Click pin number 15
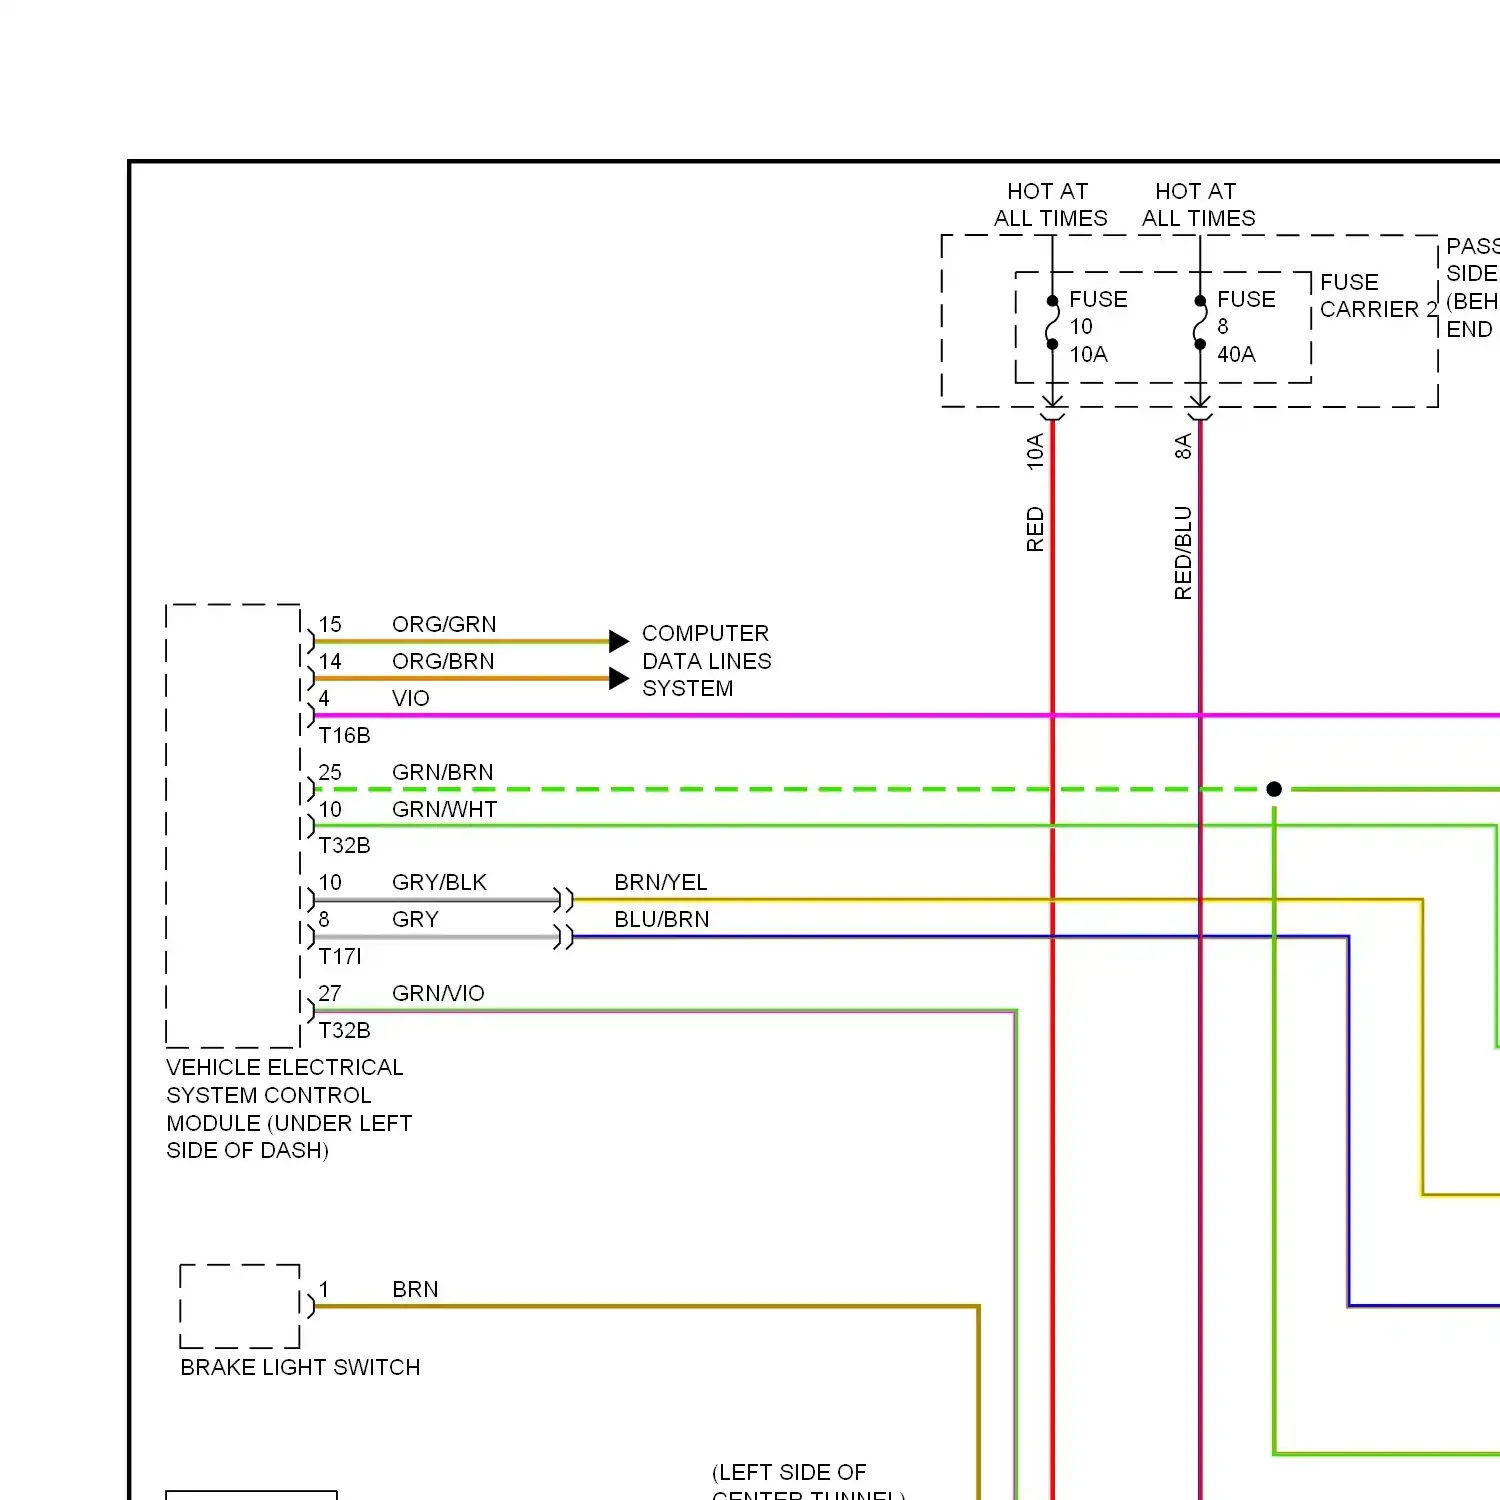 coord(330,624)
